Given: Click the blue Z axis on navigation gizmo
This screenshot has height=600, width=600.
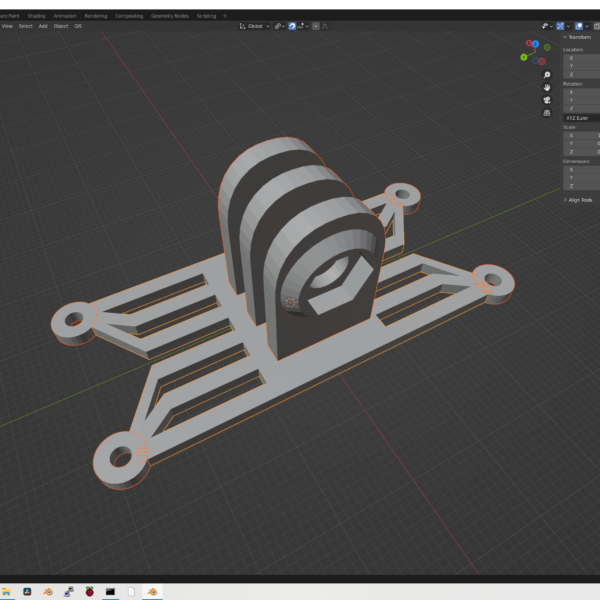Looking at the screenshot, I should click(536, 44).
